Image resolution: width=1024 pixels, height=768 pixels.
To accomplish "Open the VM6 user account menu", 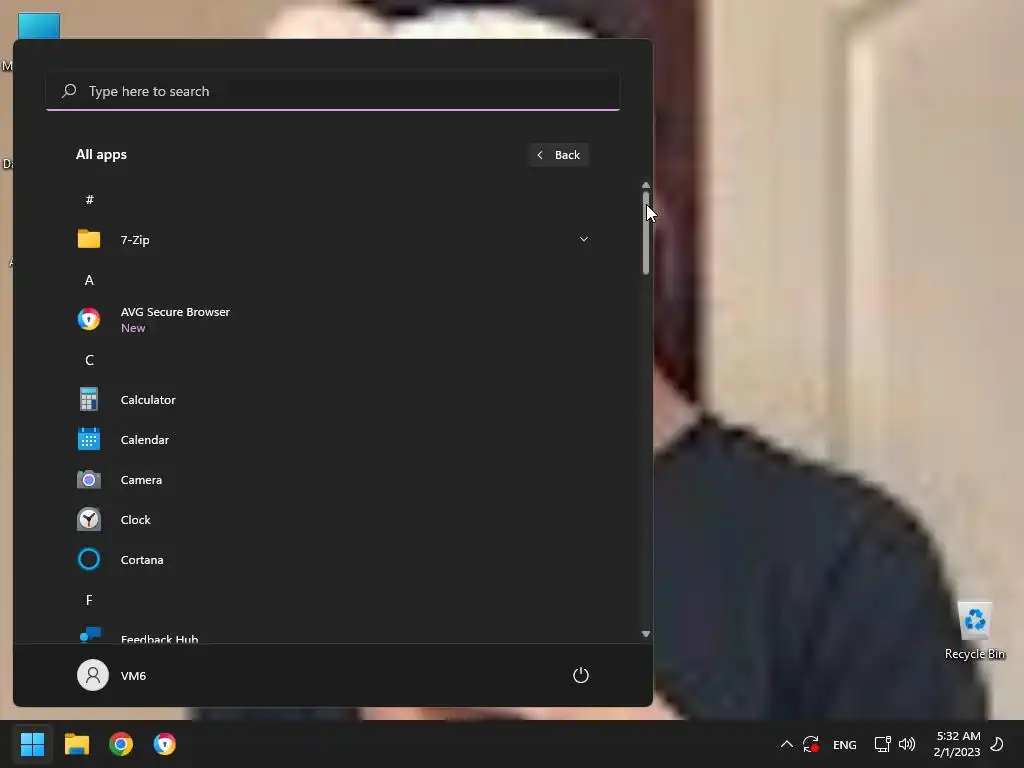I will click(x=112, y=675).
